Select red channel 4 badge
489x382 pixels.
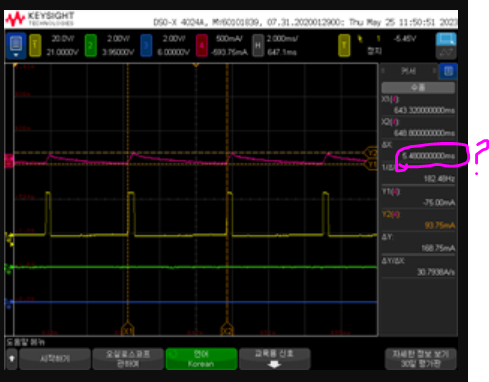click(202, 45)
